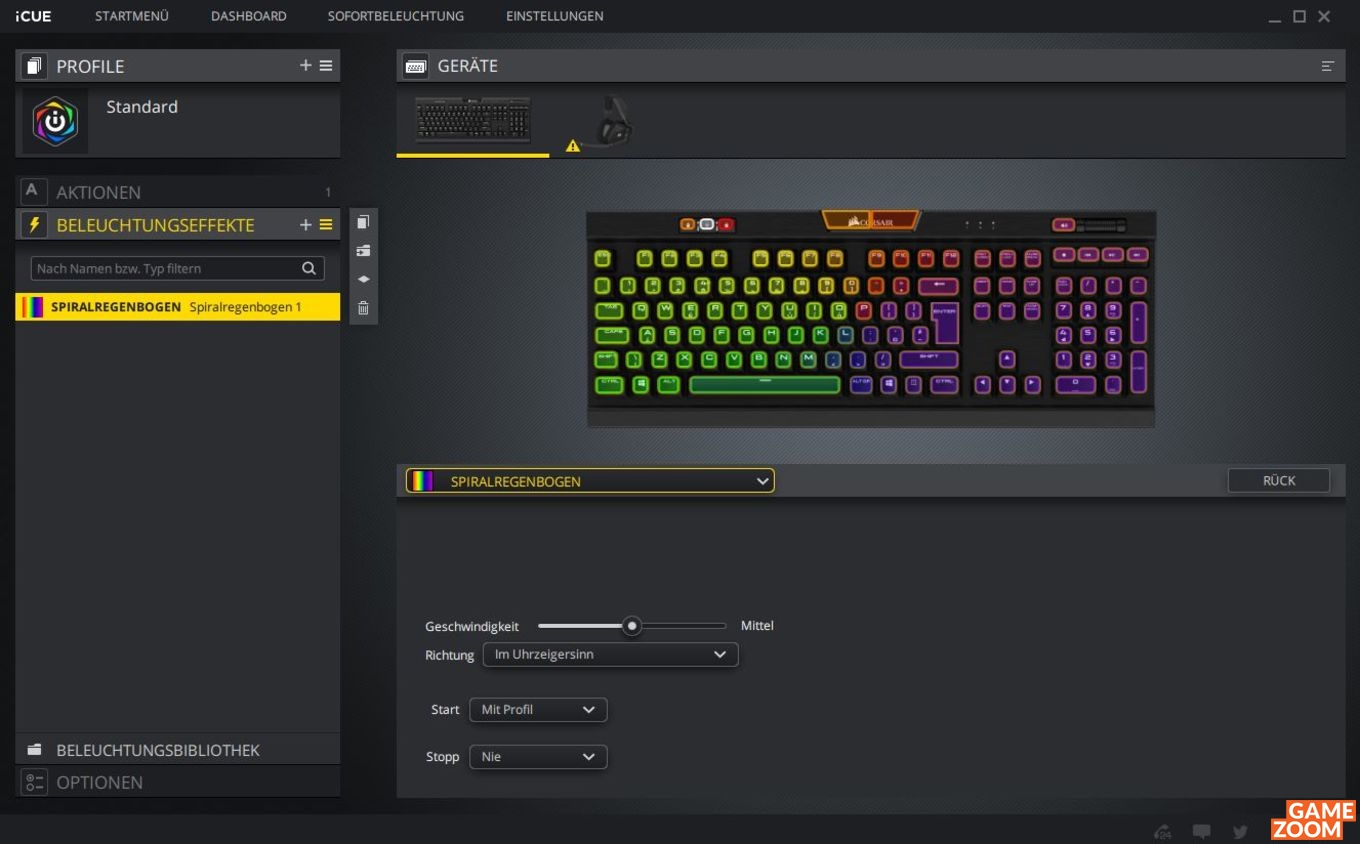Select the Corsair logo light zone
This screenshot has width=1360, height=844.
[871, 221]
